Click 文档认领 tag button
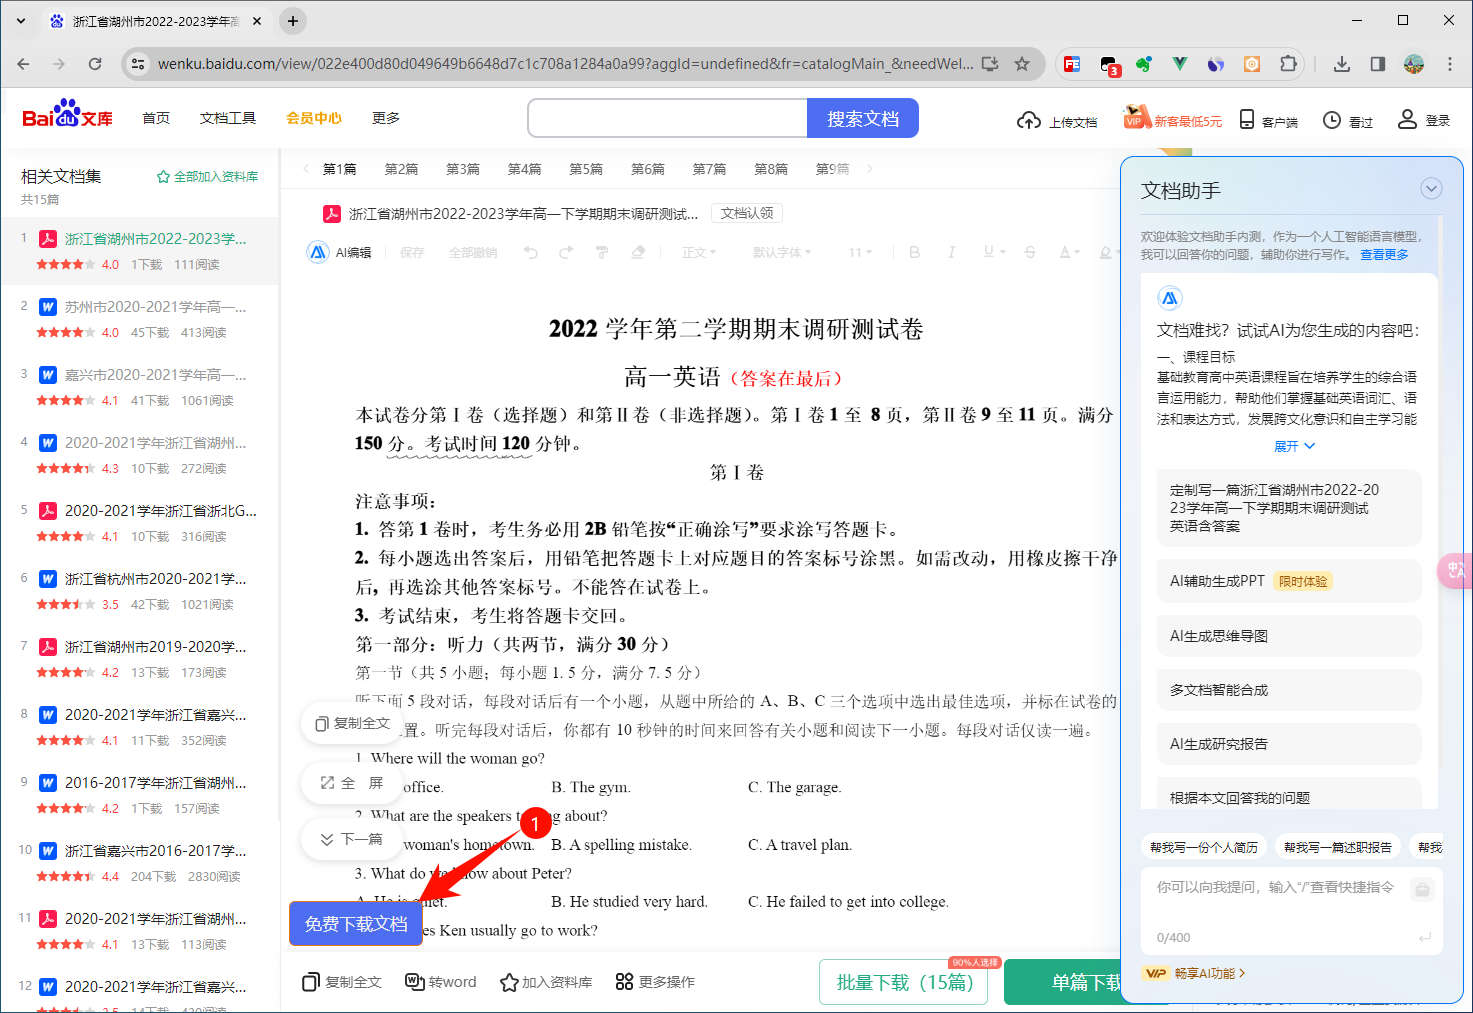Screen dimensions: 1473x1013 747,213
